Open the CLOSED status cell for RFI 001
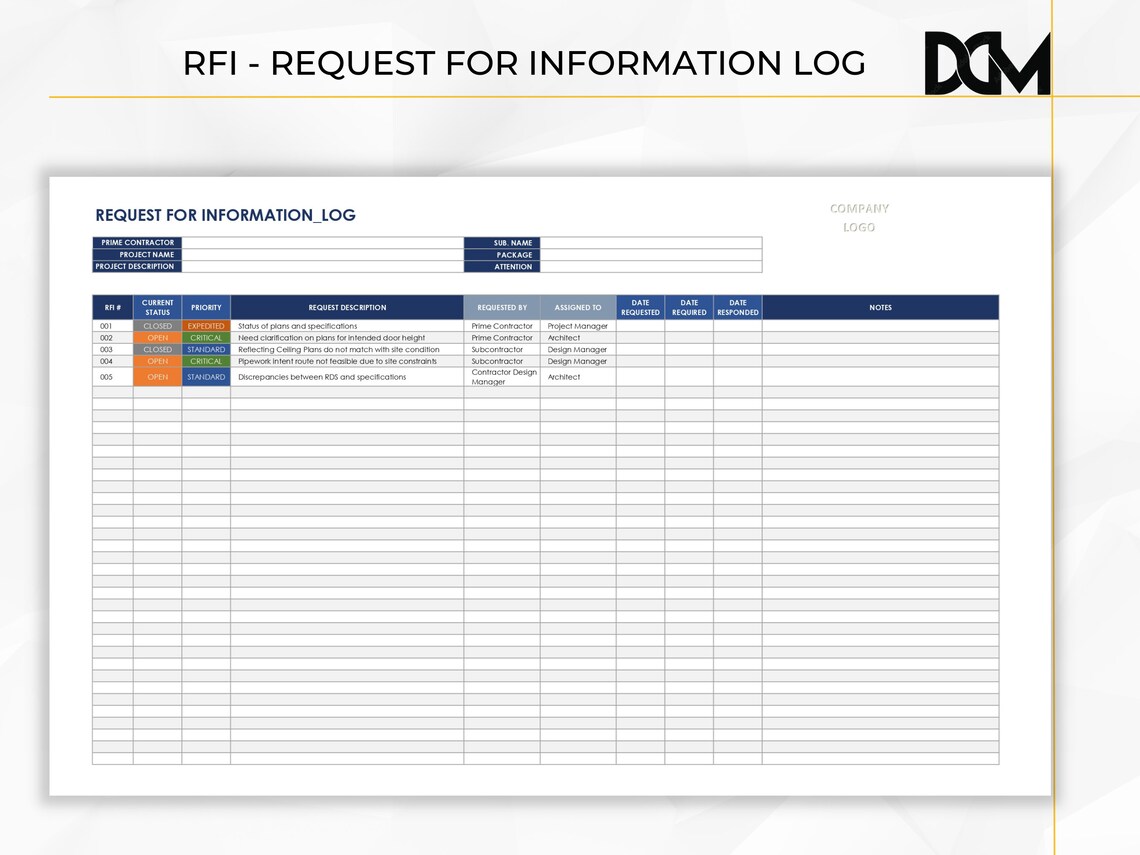The height and width of the screenshot is (855, 1140). click(157, 325)
